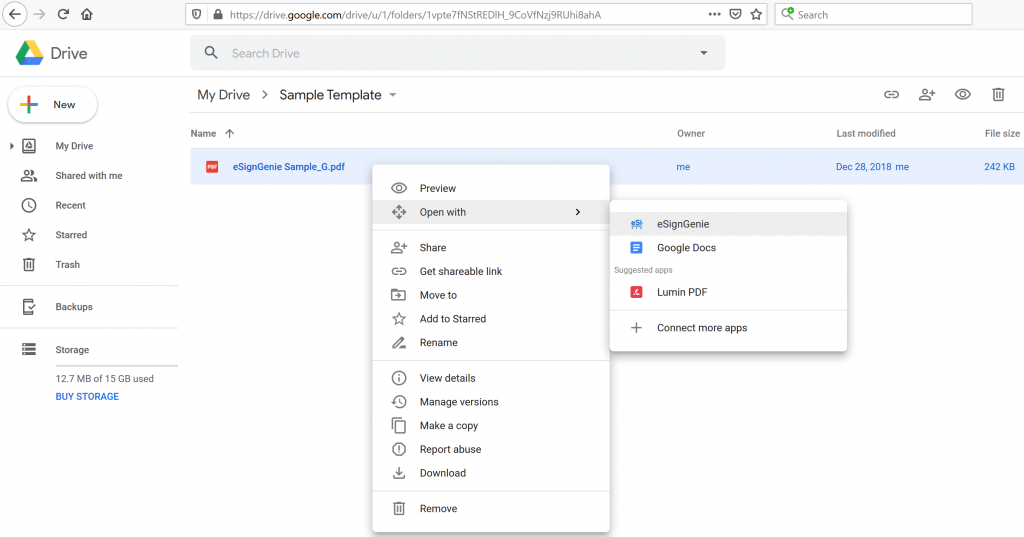Viewport: 1024px width, 537px height.
Task: Choose Preview in context menu
Action: (x=491, y=188)
